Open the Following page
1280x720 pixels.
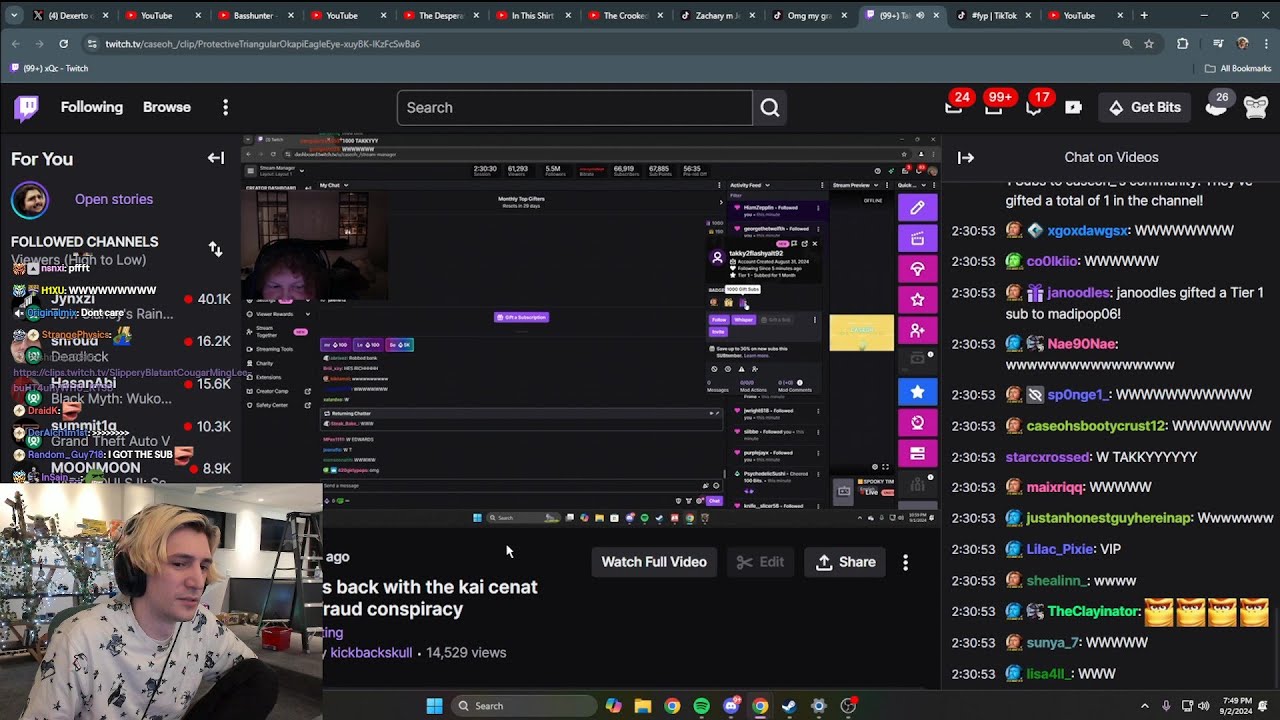click(x=92, y=107)
